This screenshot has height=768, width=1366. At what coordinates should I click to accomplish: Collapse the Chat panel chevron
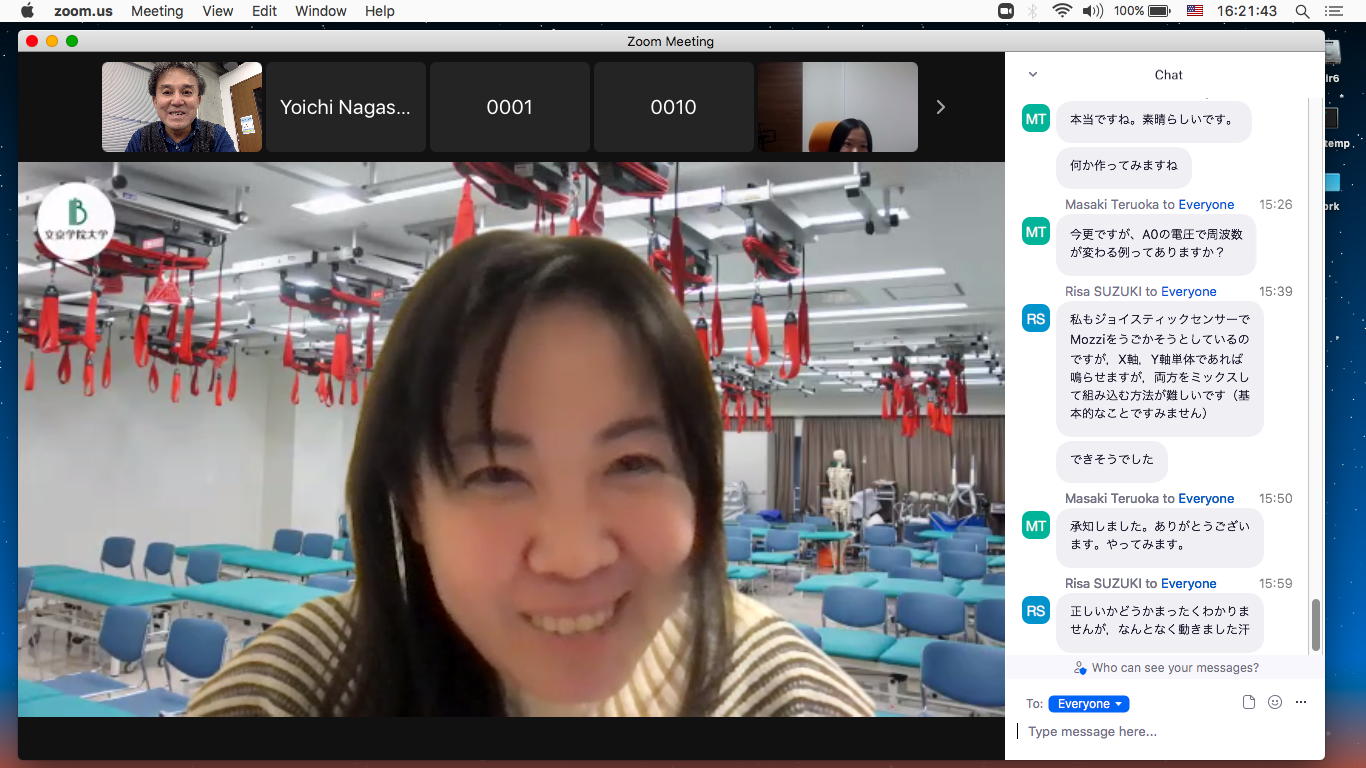(x=1033, y=75)
